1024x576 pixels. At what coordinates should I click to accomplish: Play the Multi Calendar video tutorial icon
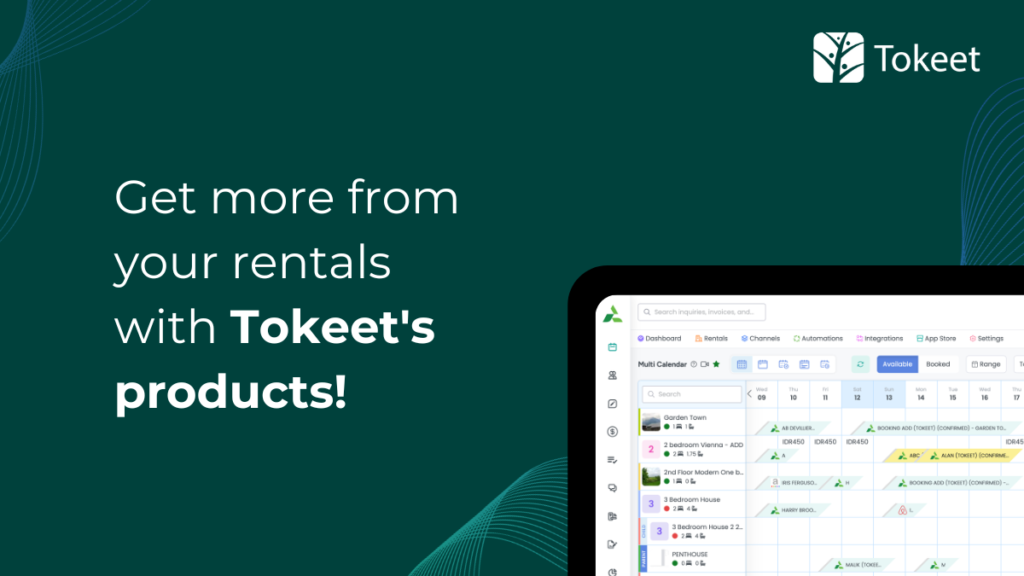[x=705, y=364]
